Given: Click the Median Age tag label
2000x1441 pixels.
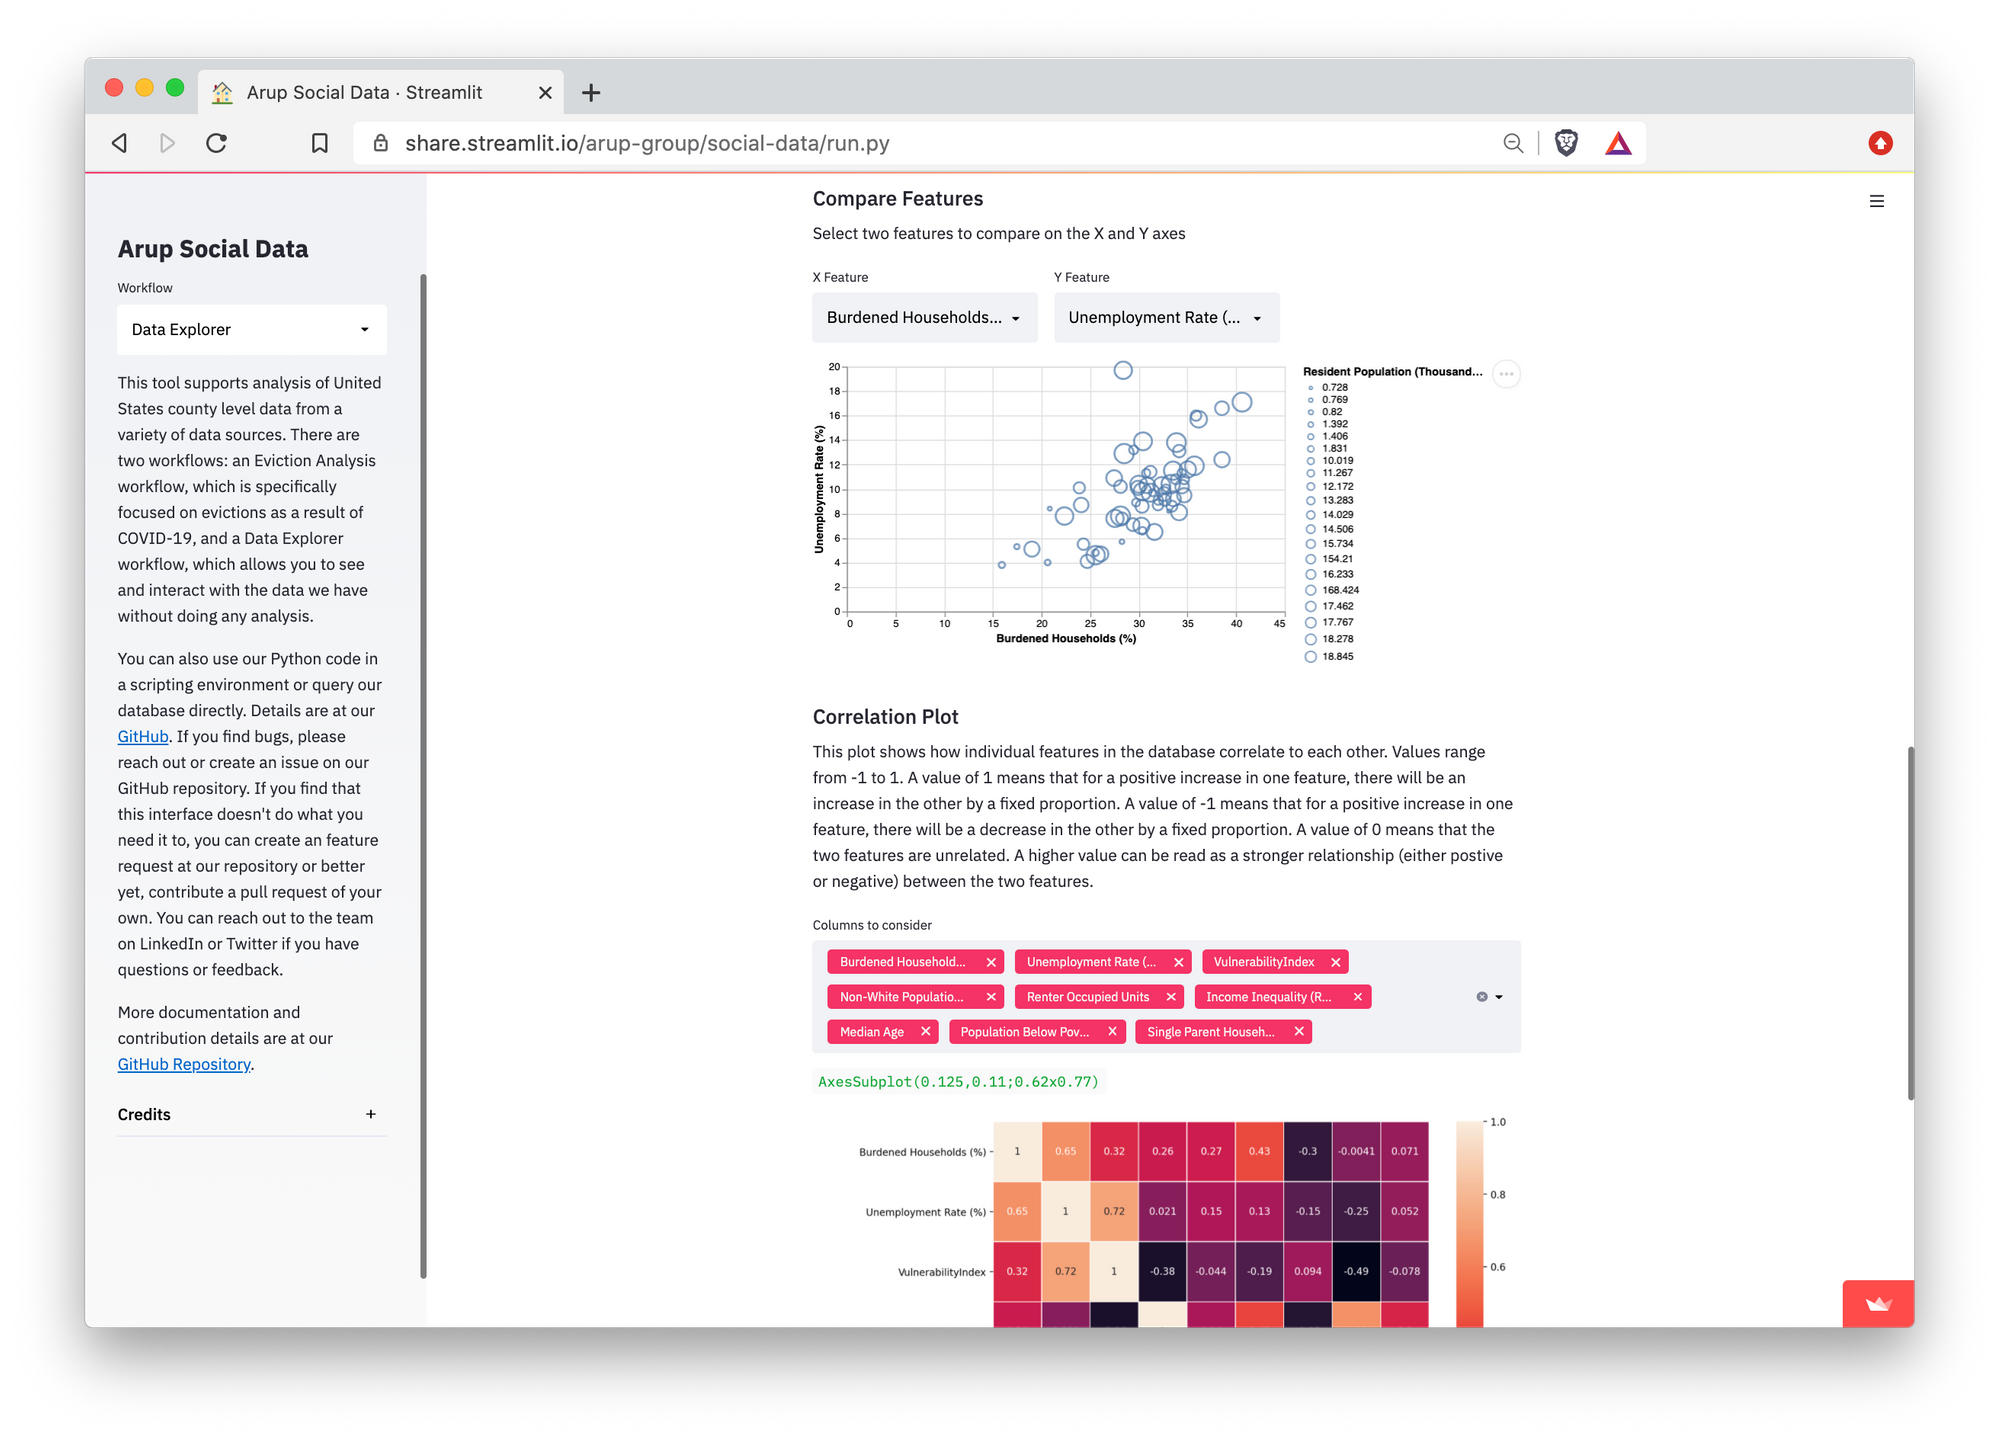Looking at the screenshot, I should click(x=871, y=1032).
